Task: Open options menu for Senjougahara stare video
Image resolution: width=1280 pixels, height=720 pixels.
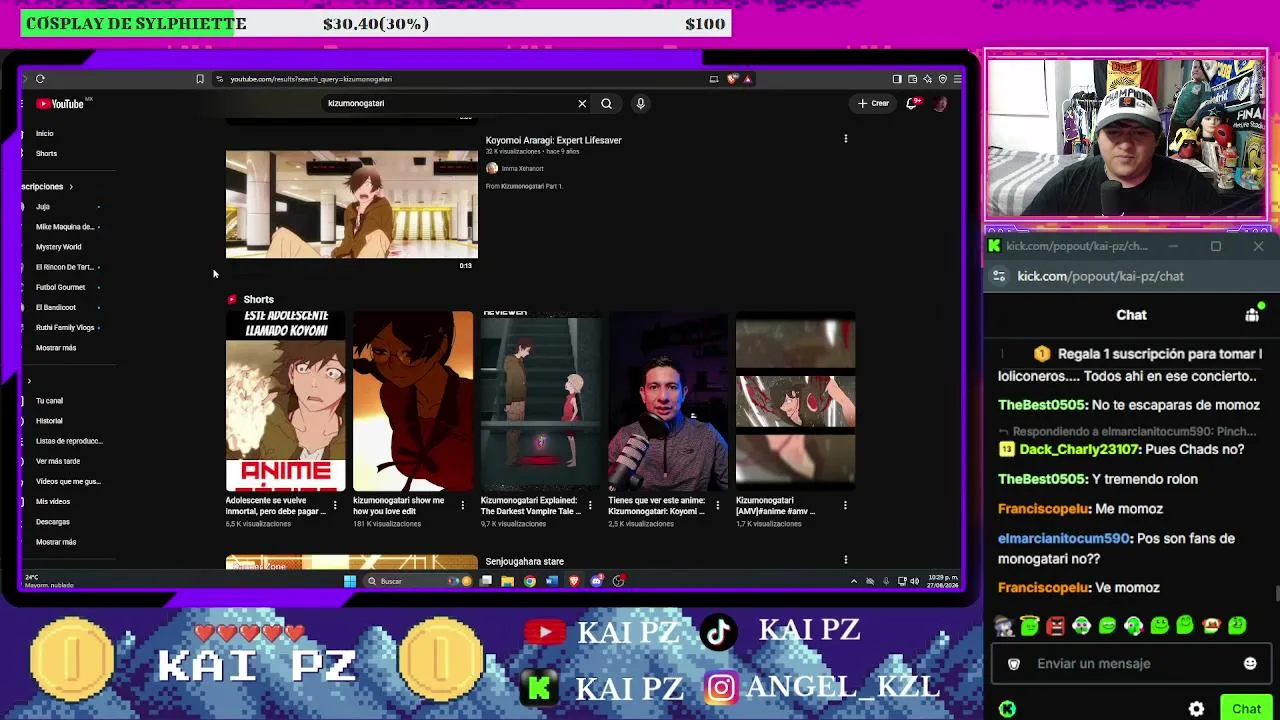Action: click(x=845, y=560)
